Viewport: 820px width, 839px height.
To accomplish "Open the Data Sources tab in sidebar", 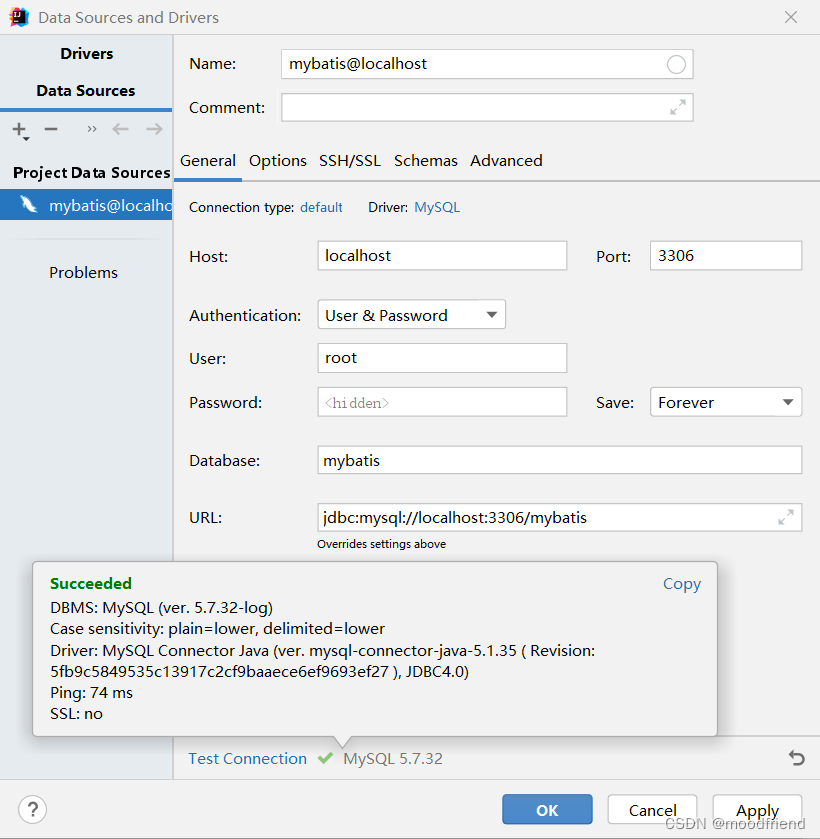I will click(x=86, y=90).
